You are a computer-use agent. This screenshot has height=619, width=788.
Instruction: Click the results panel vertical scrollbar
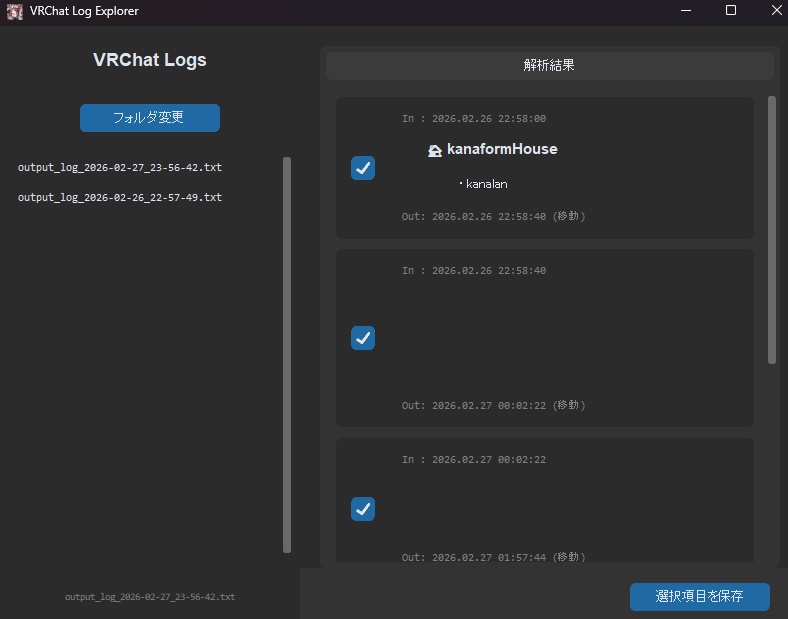(x=772, y=230)
